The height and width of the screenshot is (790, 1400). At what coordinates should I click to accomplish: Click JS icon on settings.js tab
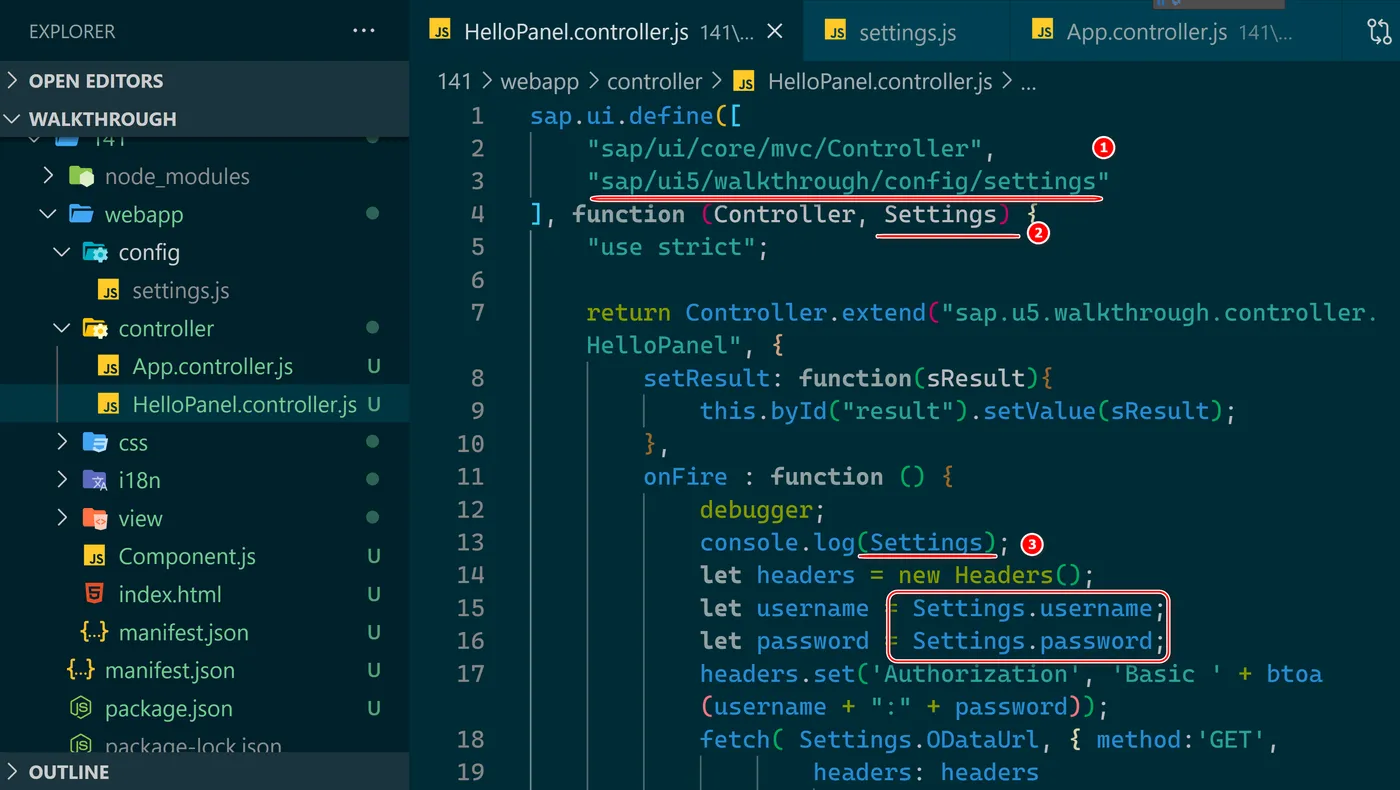836,31
